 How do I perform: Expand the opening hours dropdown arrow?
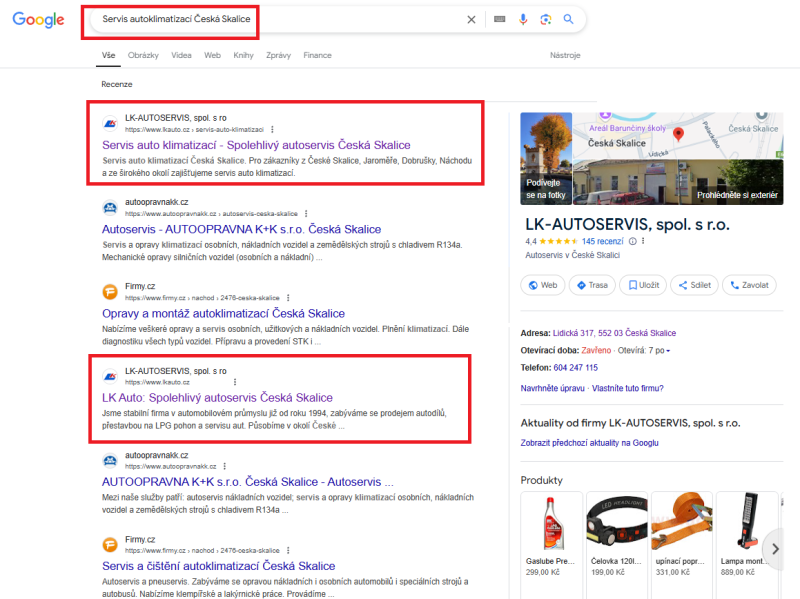(668, 351)
